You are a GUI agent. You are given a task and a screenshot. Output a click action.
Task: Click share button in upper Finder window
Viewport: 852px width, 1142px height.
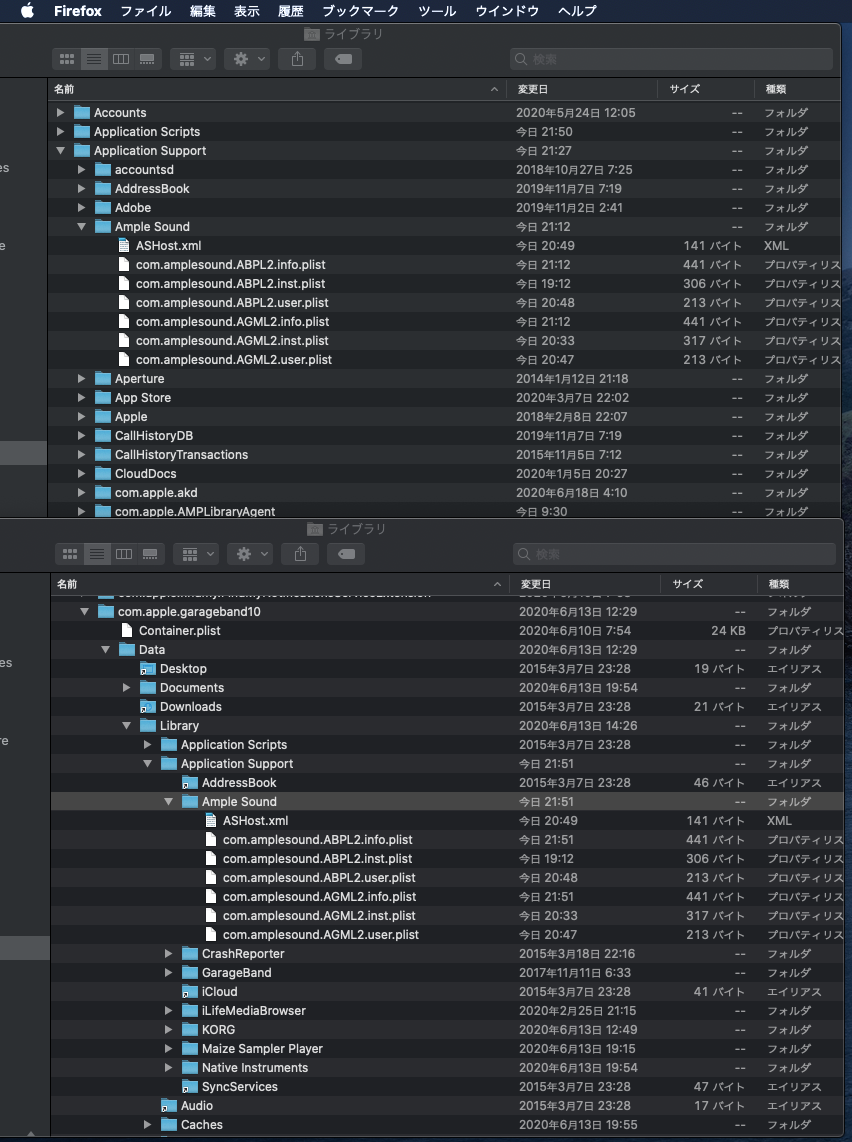tap(297, 59)
